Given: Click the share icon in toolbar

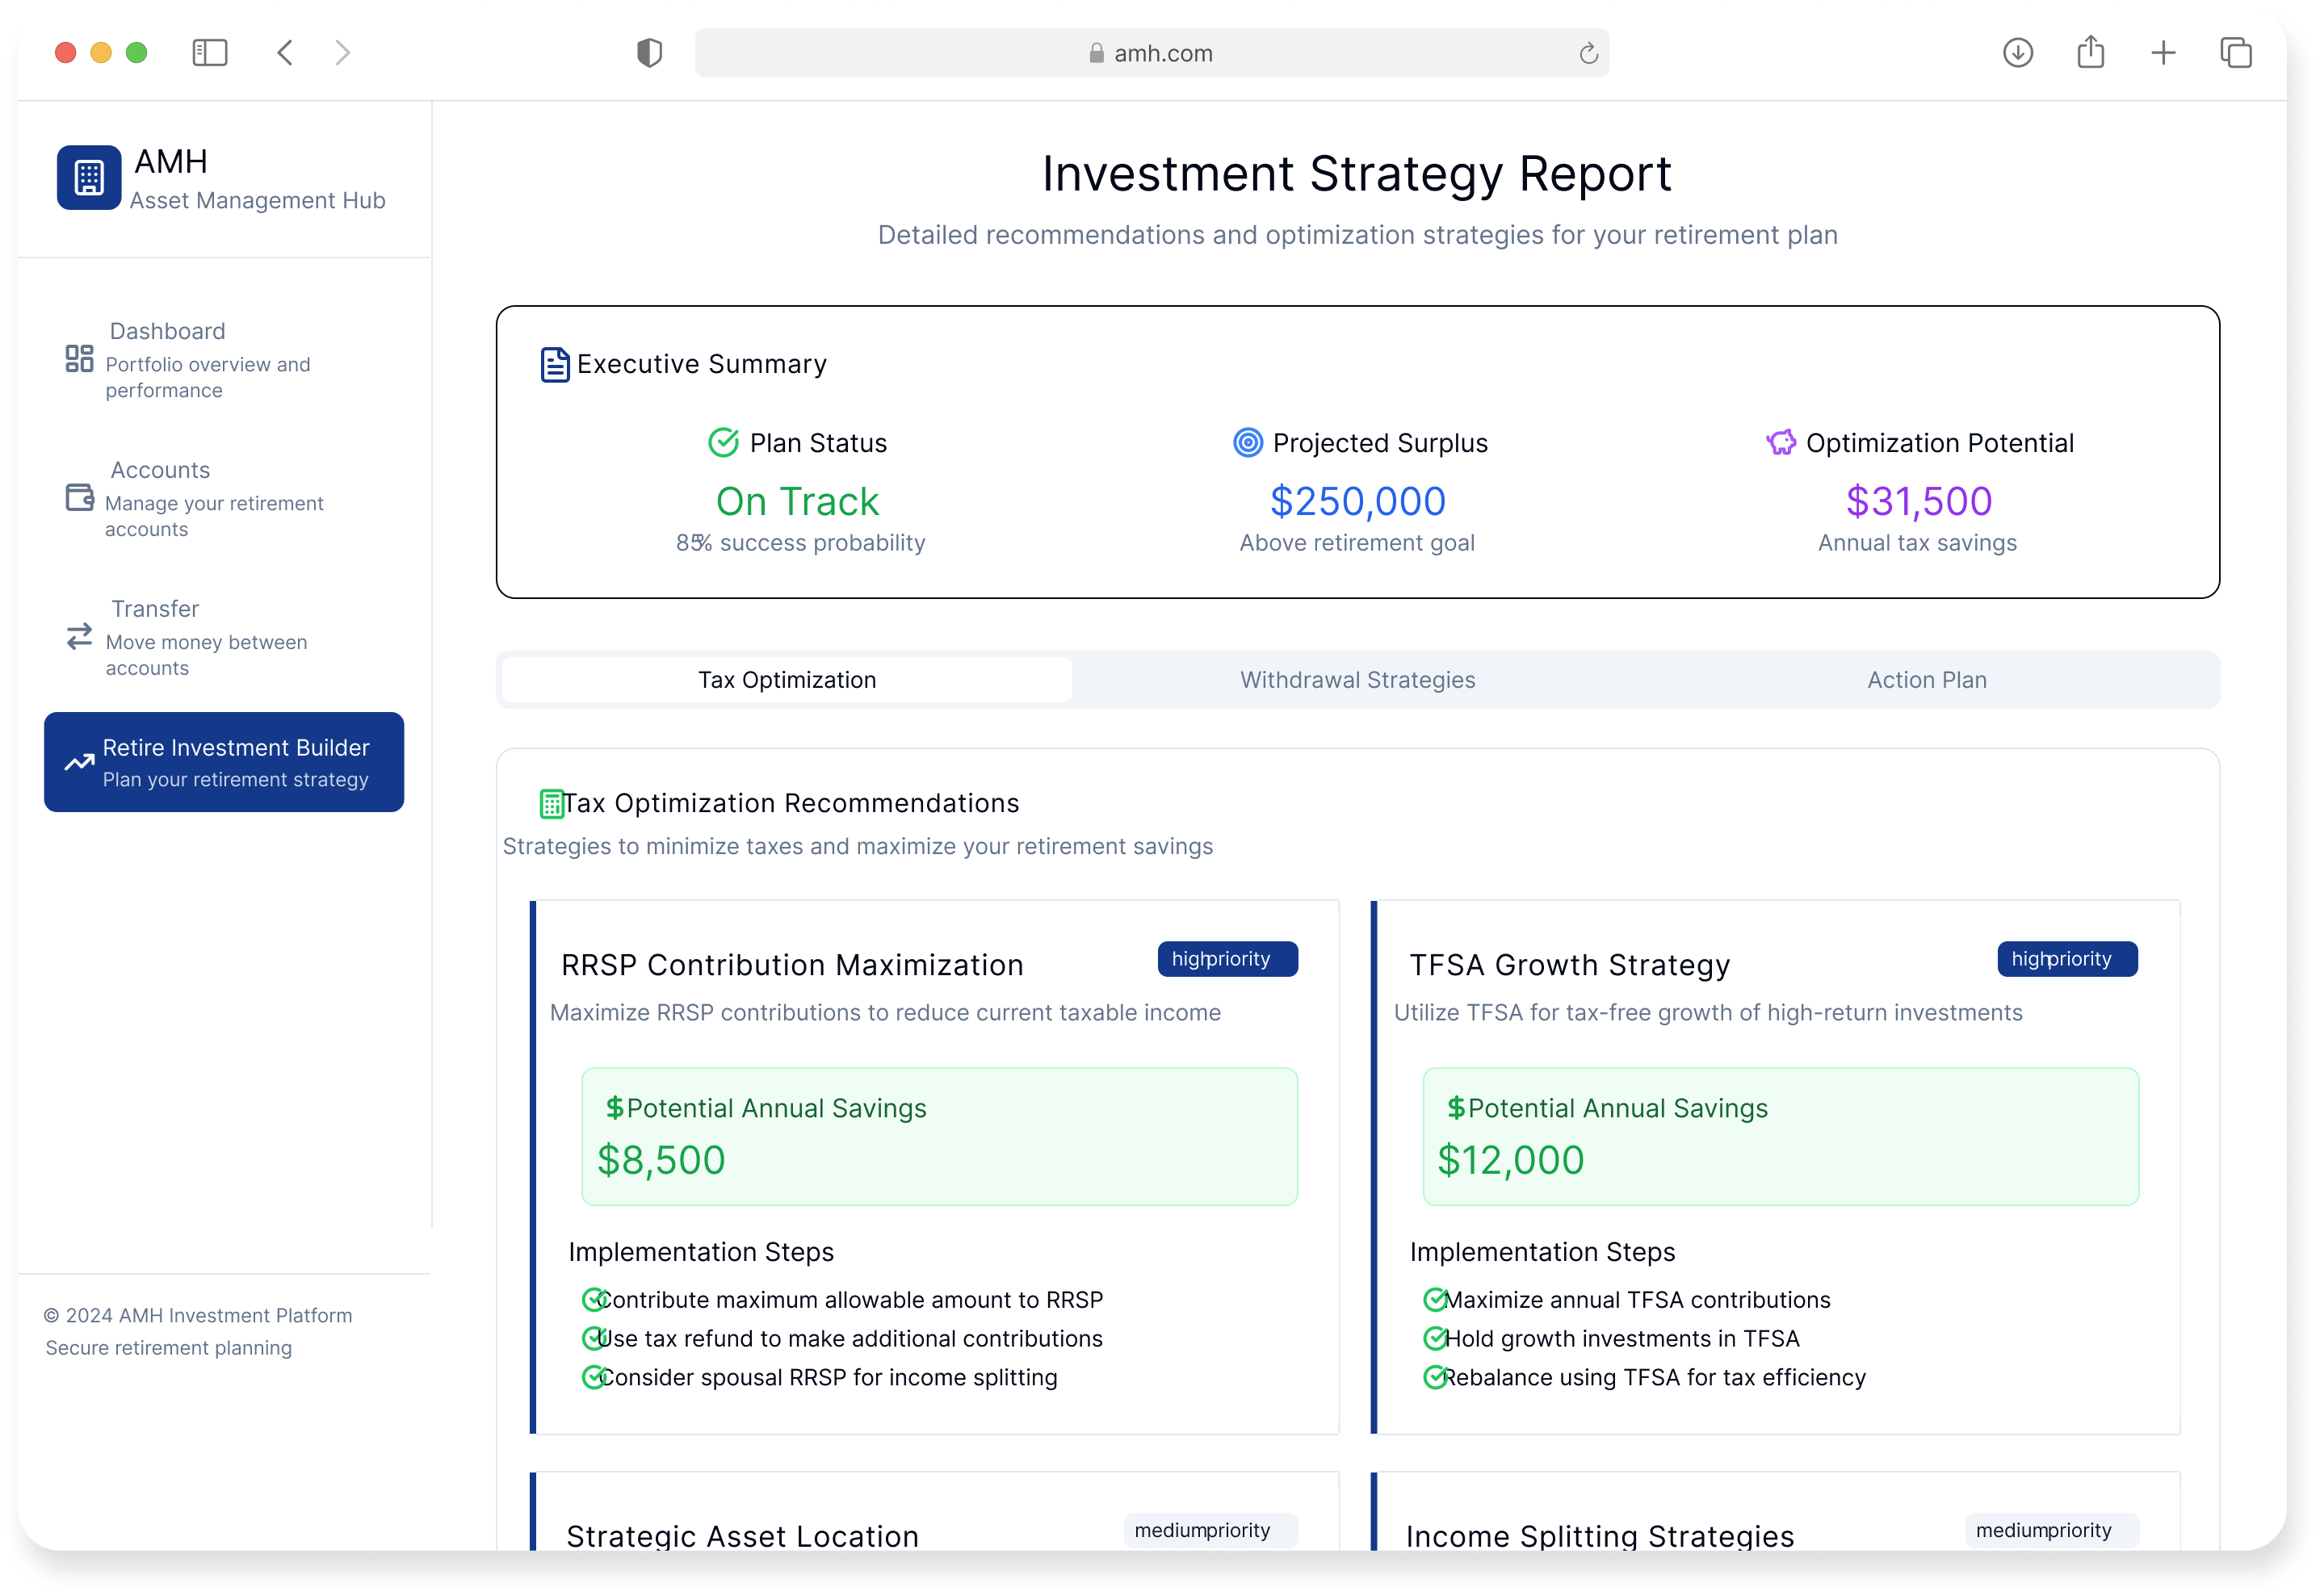Looking at the screenshot, I should [x=2090, y=53].
